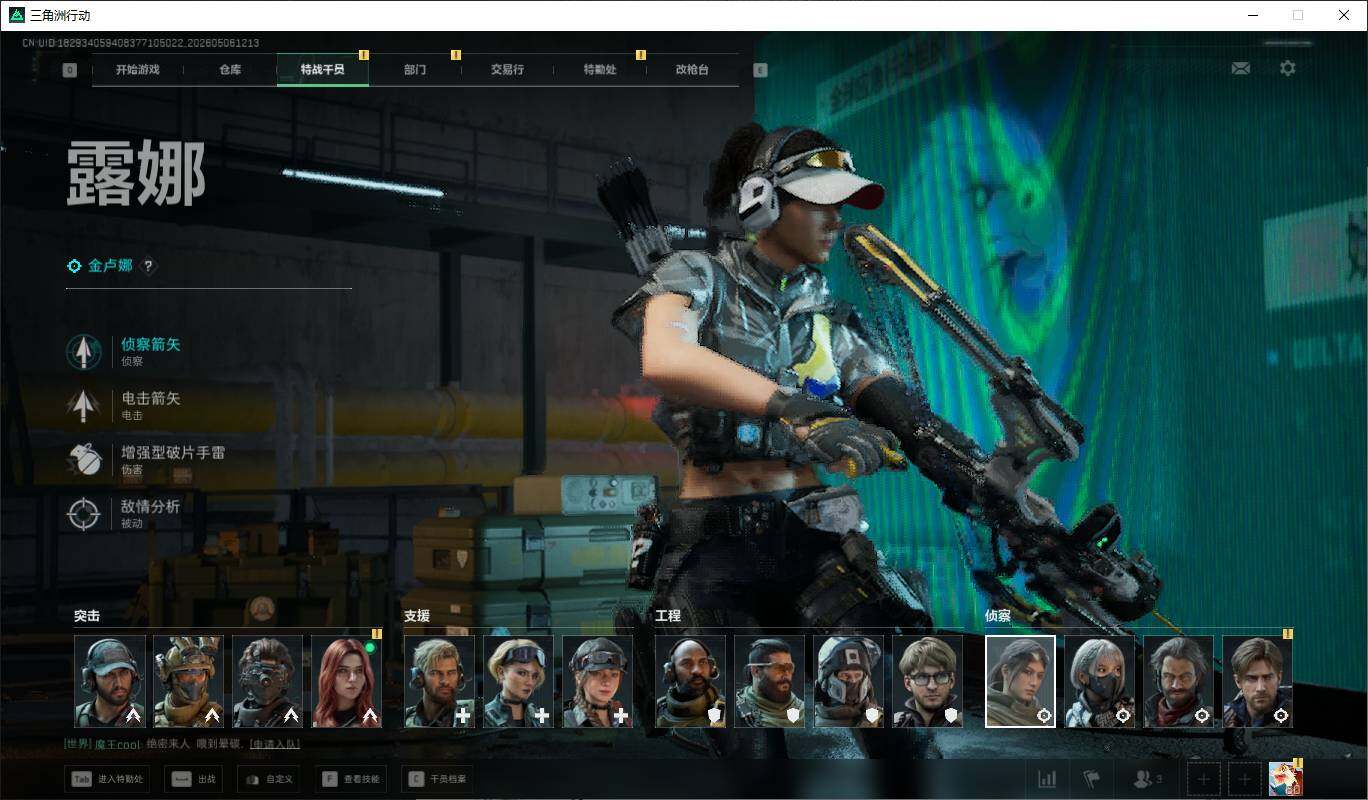Open the friends icon showing 3
Image resolution: width=1368 pixels, height=800 pixels.
1146,779
